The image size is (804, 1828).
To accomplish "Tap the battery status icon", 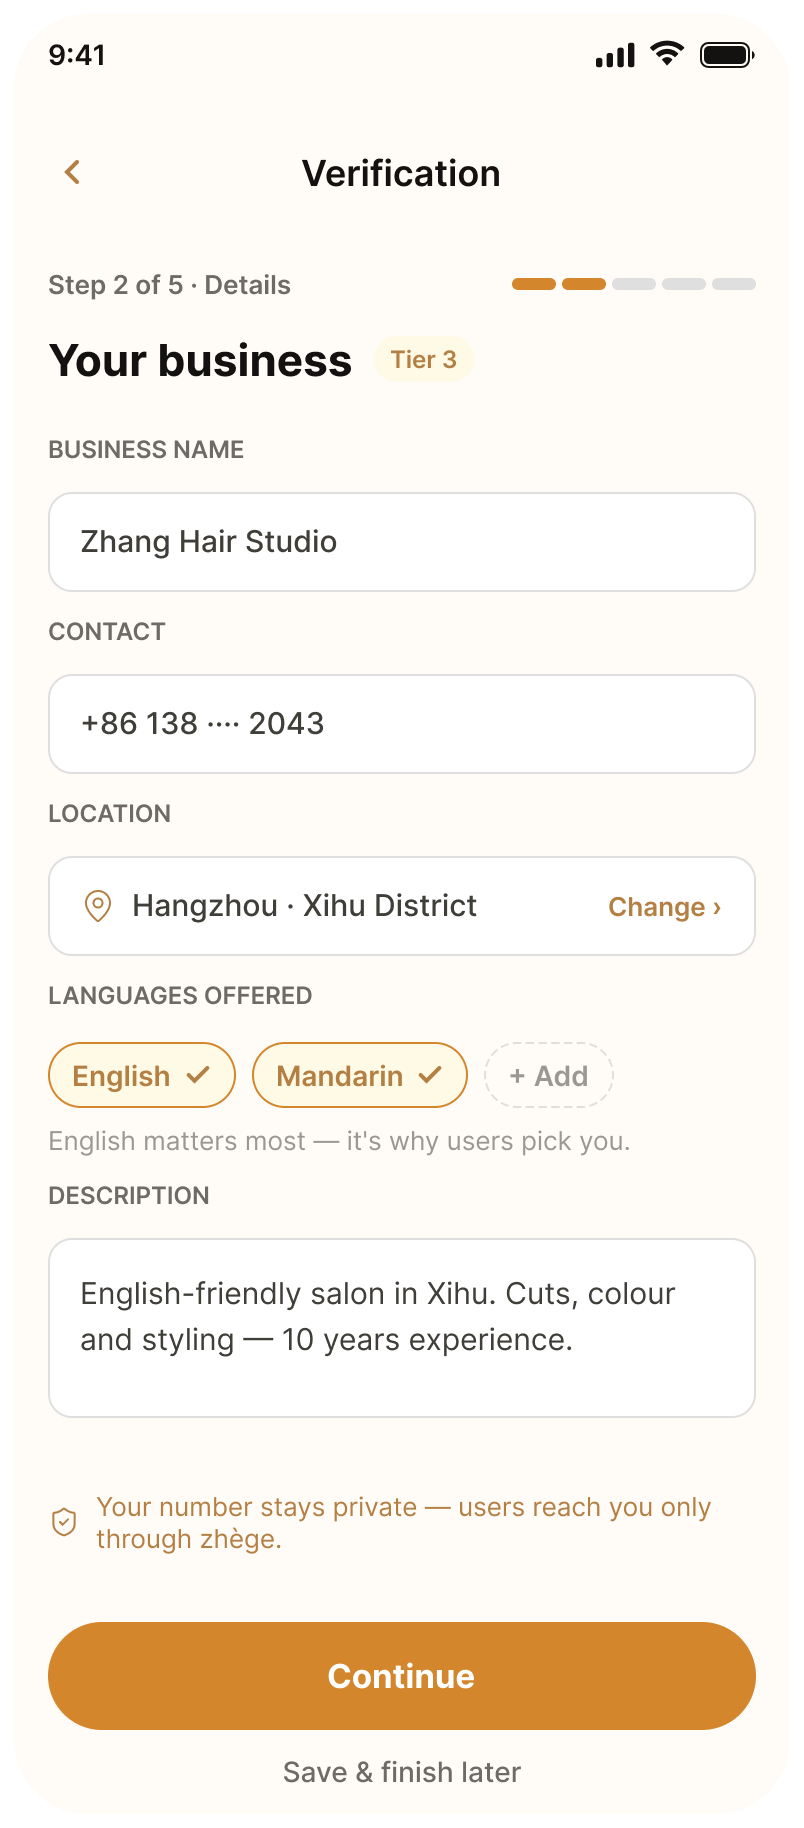I will [727, 55].
